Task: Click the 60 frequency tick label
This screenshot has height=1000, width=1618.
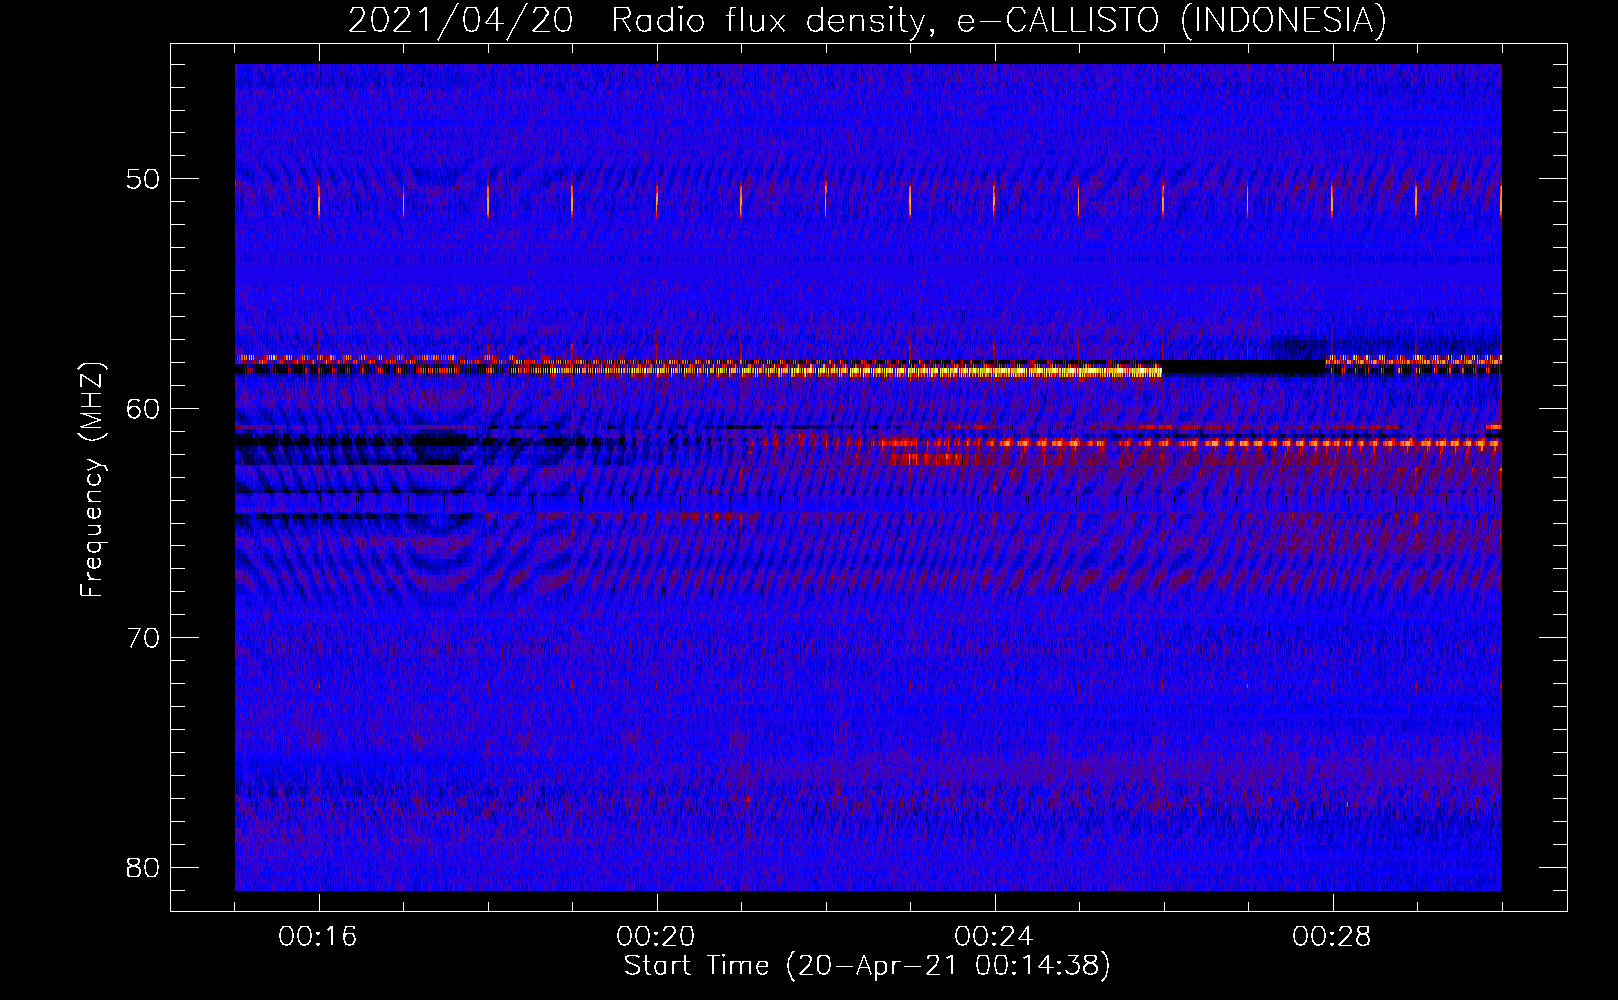Action: [143, 408]
